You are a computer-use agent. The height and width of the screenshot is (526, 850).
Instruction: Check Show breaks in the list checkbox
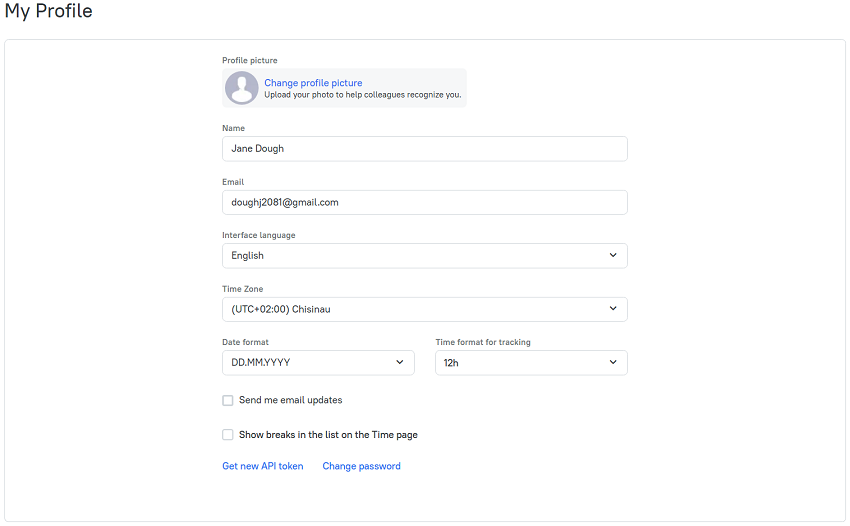[228, 435]
